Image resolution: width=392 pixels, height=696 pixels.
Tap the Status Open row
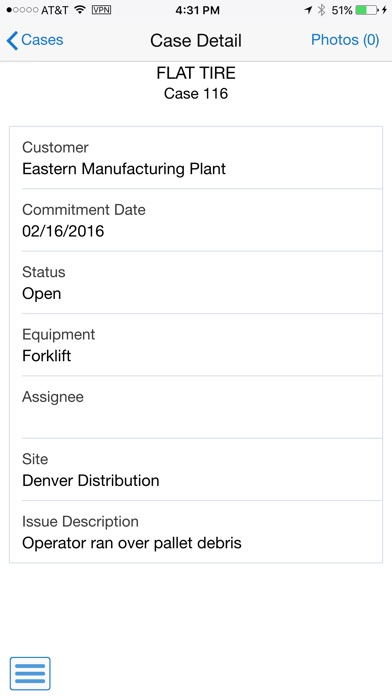coord(196,282)
